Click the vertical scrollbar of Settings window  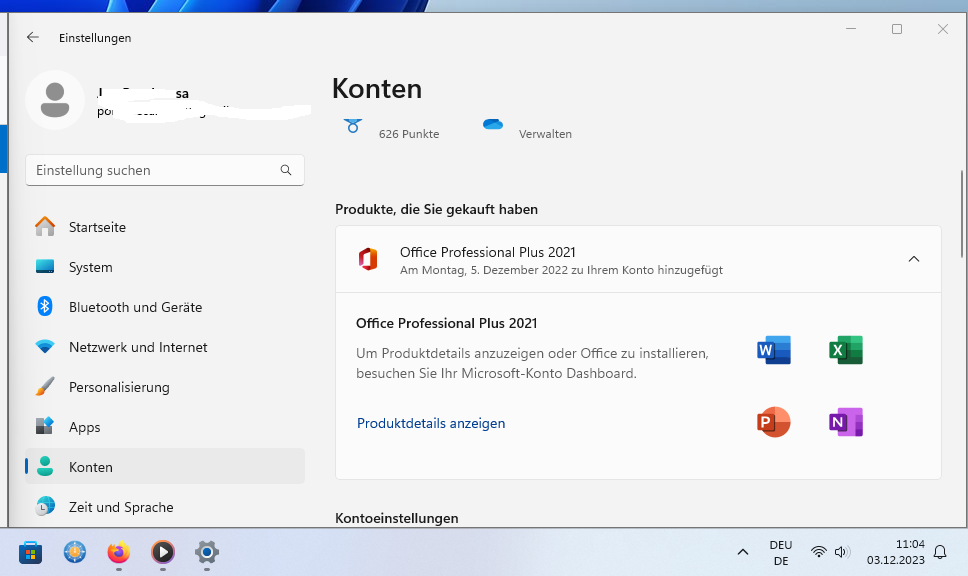tap(962, 214)
